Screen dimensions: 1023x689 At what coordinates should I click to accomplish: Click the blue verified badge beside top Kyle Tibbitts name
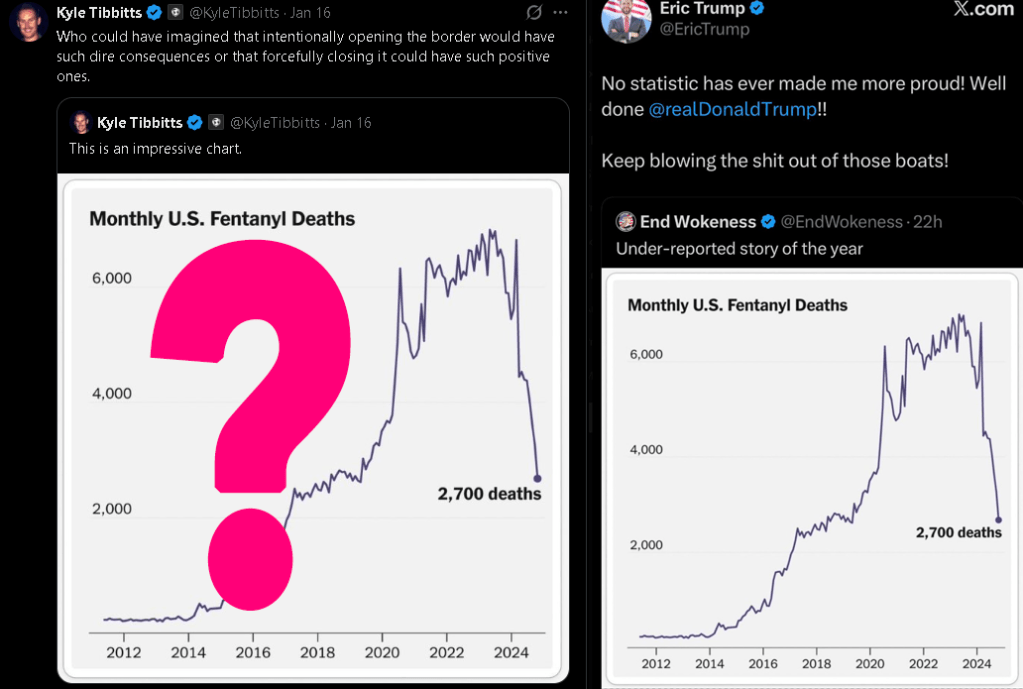click(155, 13)
